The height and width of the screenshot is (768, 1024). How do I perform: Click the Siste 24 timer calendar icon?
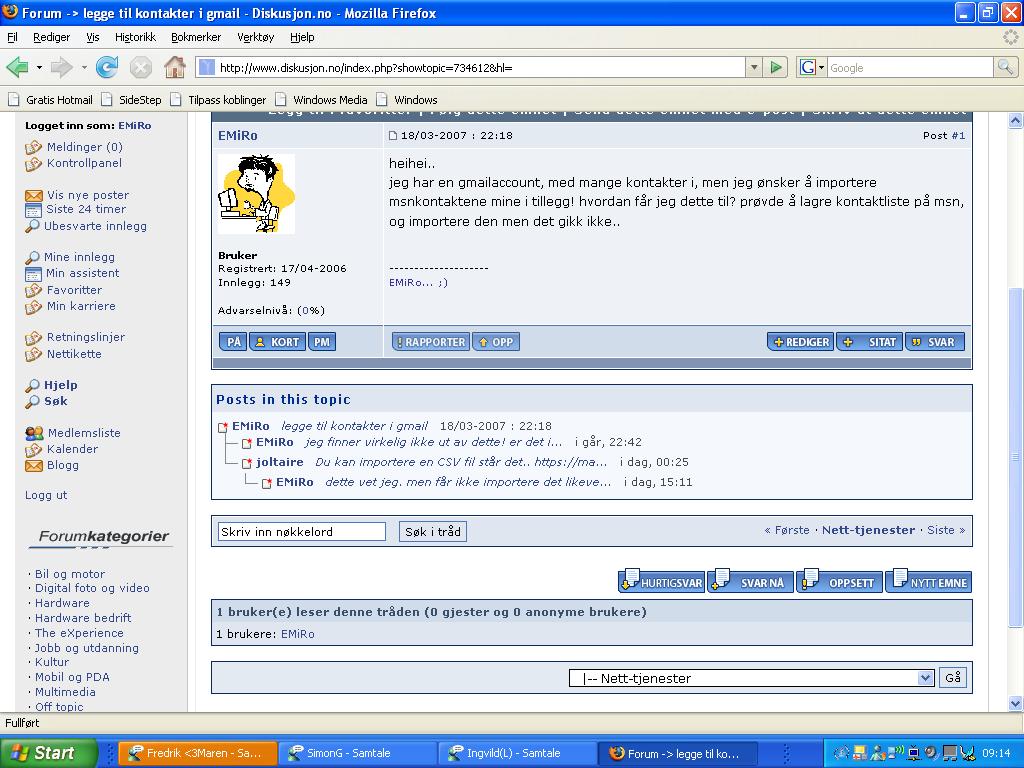(33, 210)
